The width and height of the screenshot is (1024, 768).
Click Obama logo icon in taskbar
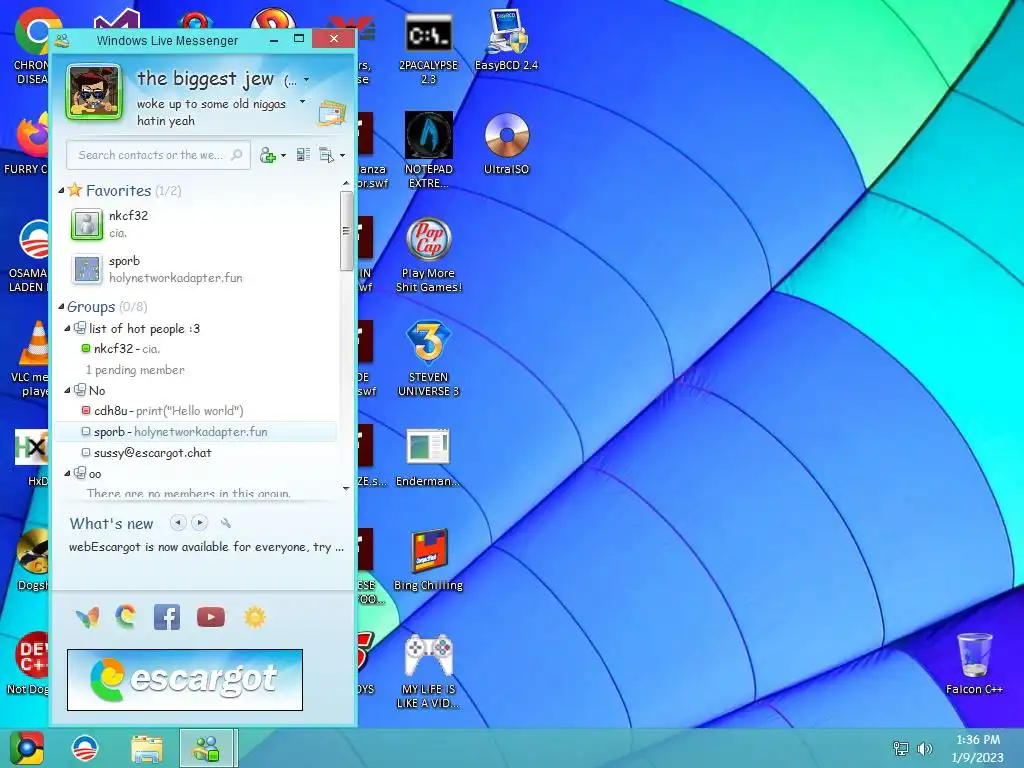85,748
